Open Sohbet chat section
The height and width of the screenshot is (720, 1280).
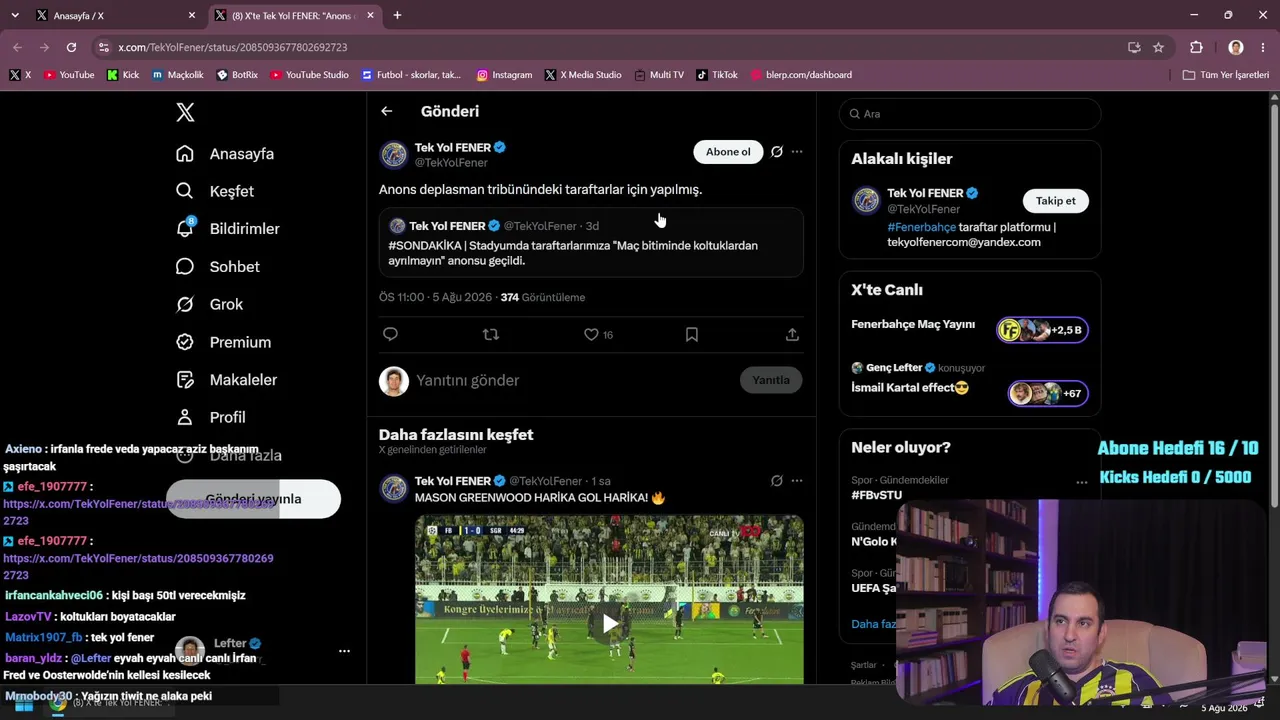tap(218, 267)
